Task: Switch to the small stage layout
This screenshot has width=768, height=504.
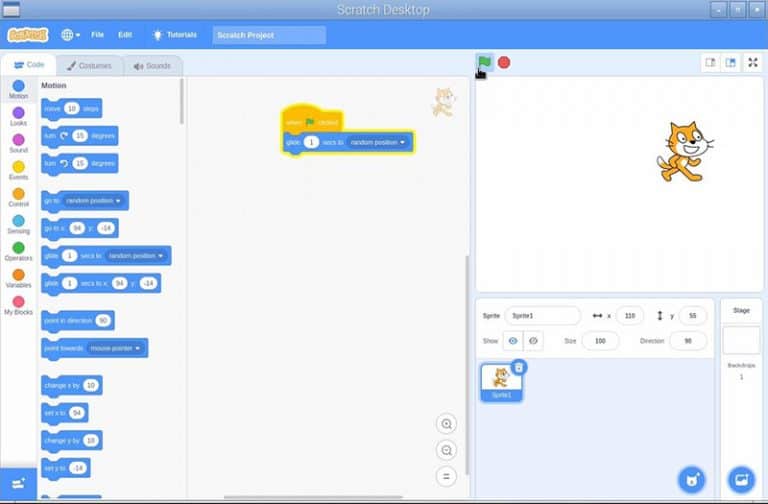Action: coord(710,62)
